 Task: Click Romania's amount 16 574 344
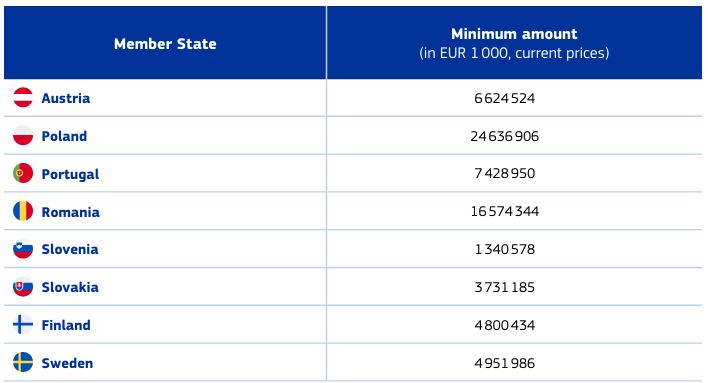pos(505,211)
